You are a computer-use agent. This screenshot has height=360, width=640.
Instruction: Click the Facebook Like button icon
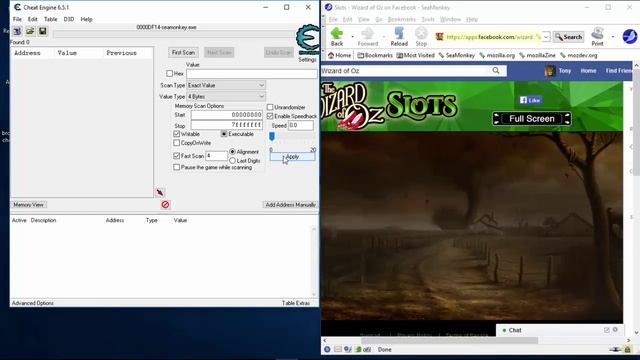tap(530, 100)
